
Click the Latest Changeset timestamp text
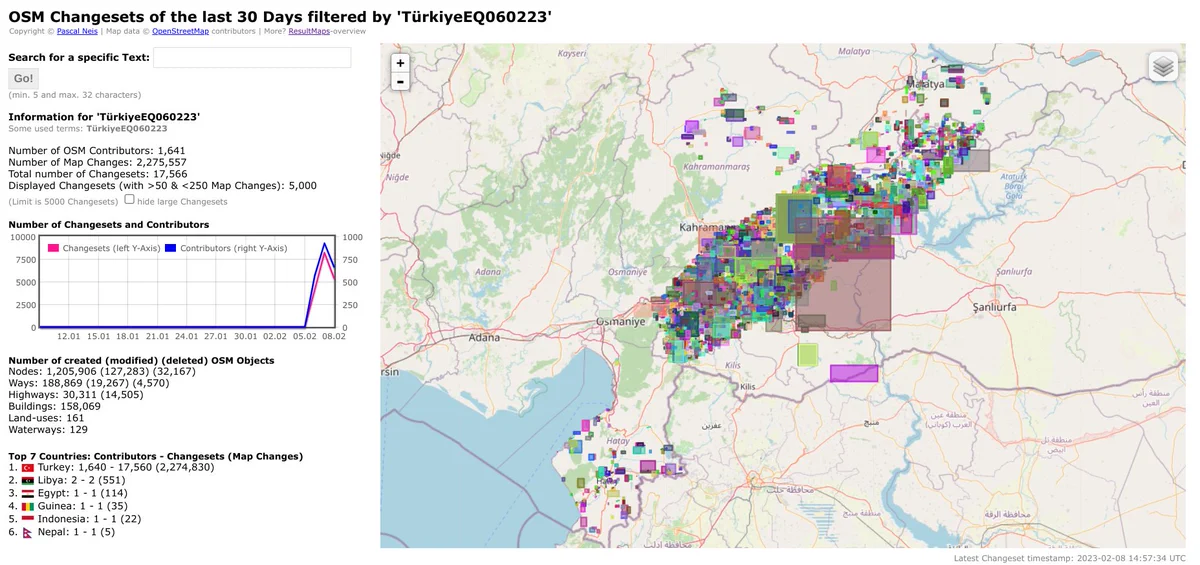click(1070, 558)
